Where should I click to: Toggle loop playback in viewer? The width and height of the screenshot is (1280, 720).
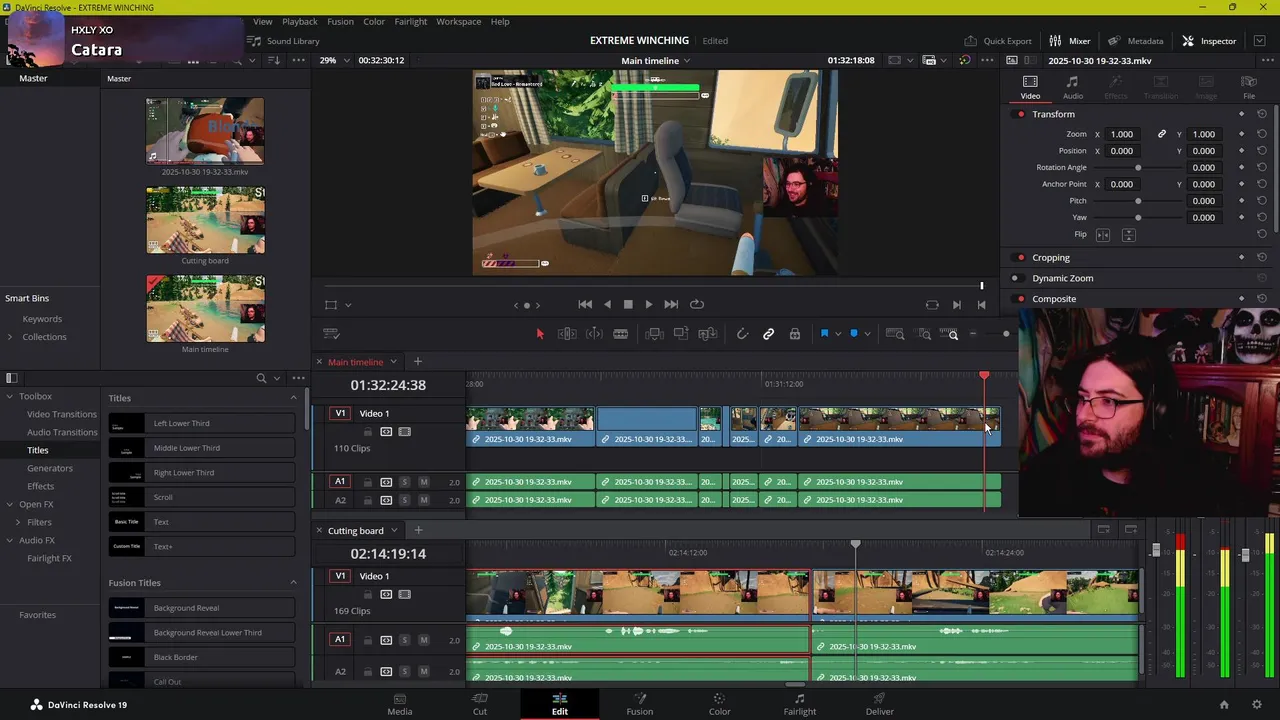tap(697, 304)
